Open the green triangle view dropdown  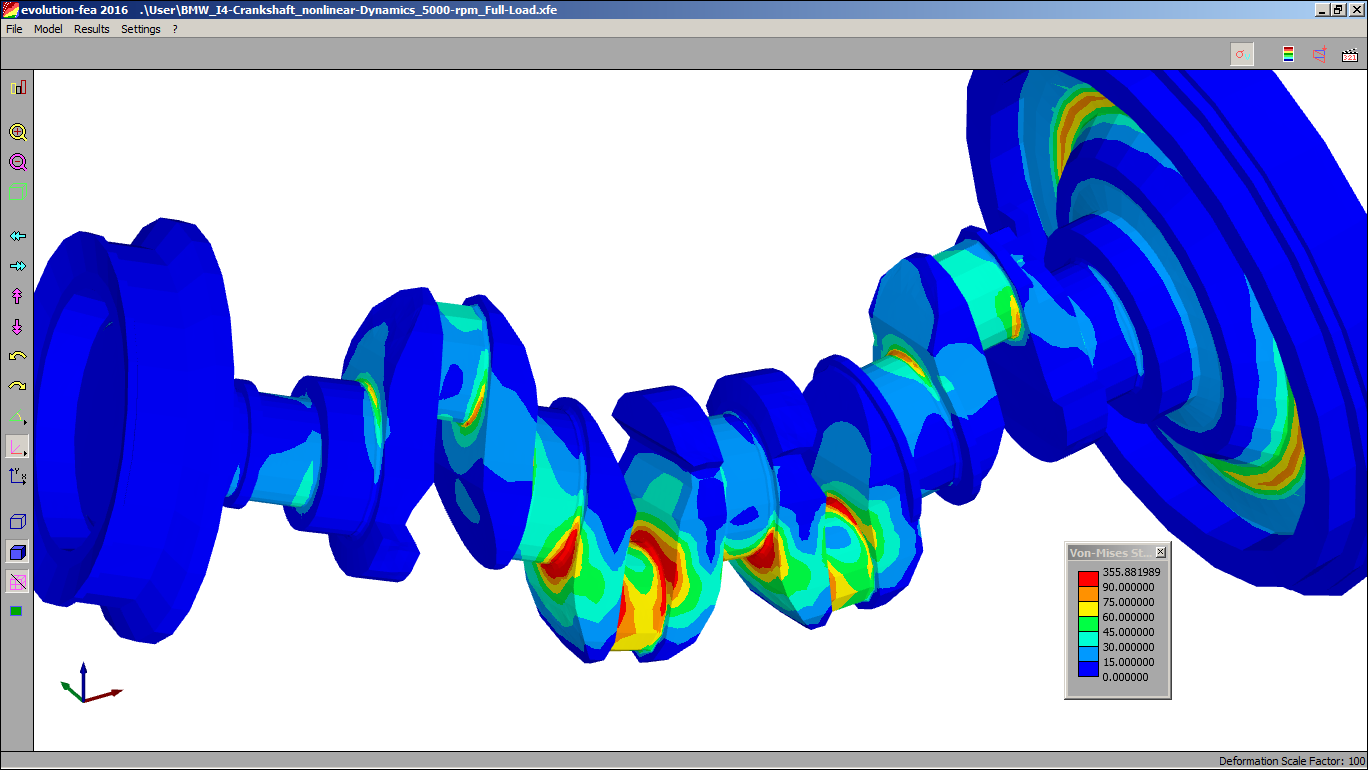(x=18, y=416)
